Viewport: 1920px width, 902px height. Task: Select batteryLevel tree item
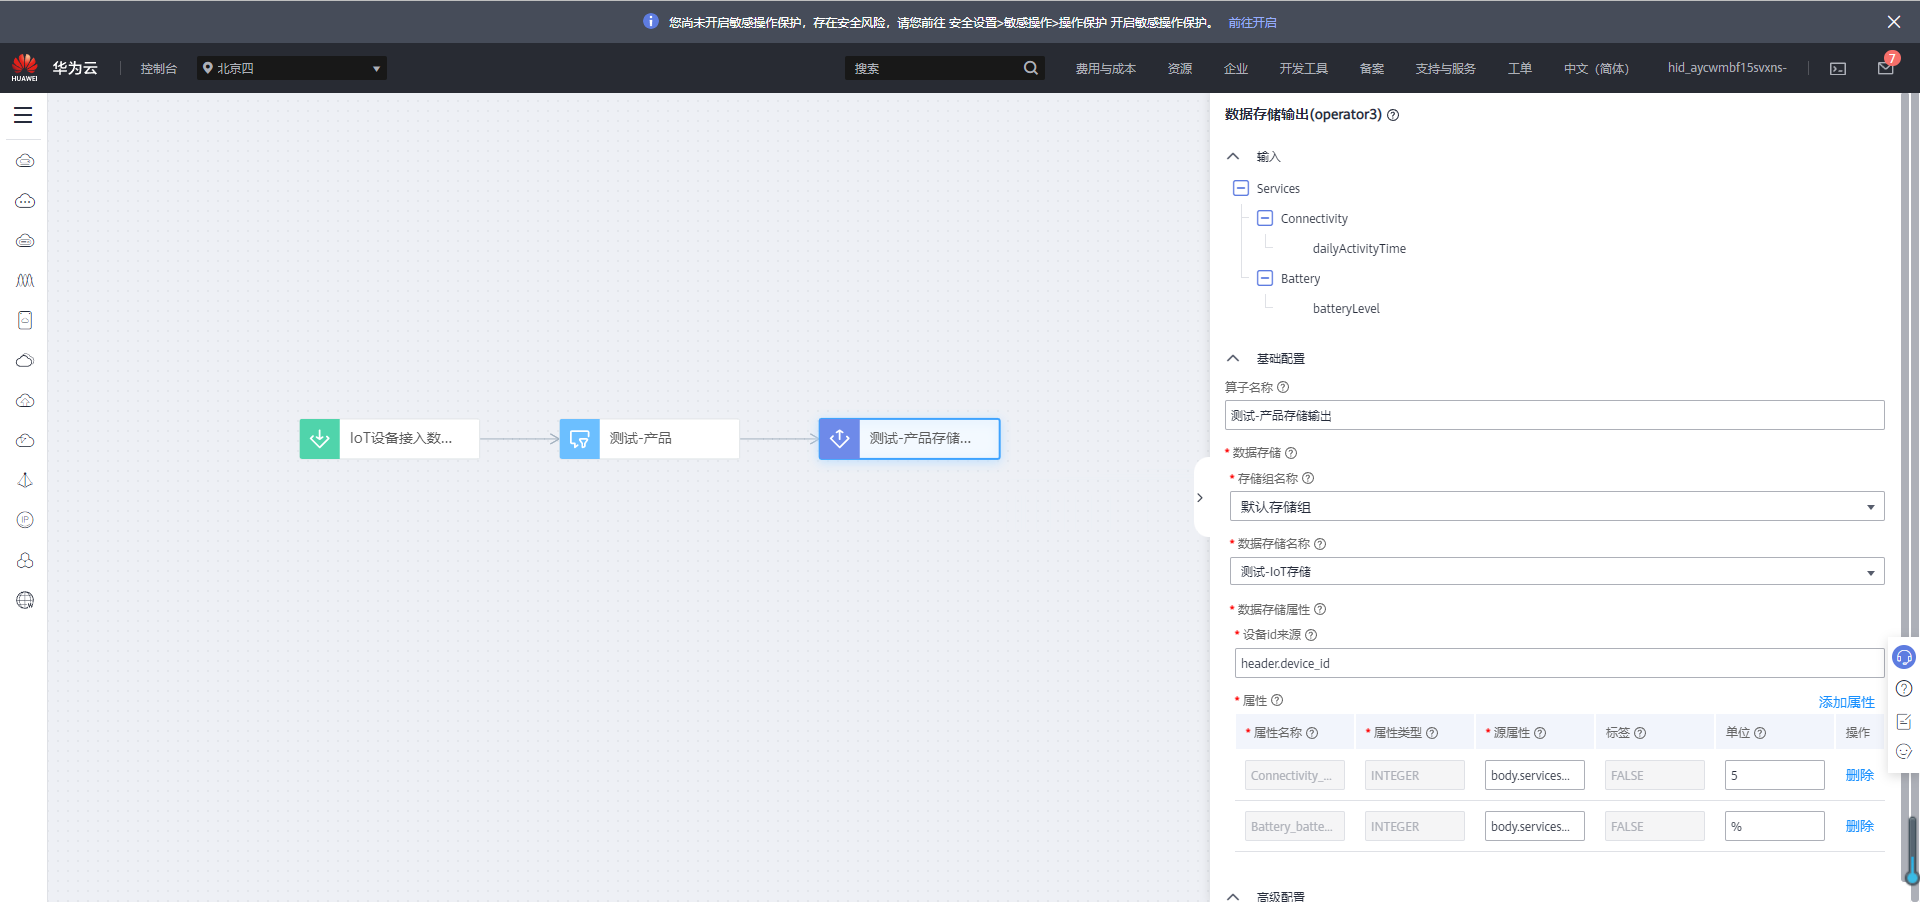[x=1346, y=308]
